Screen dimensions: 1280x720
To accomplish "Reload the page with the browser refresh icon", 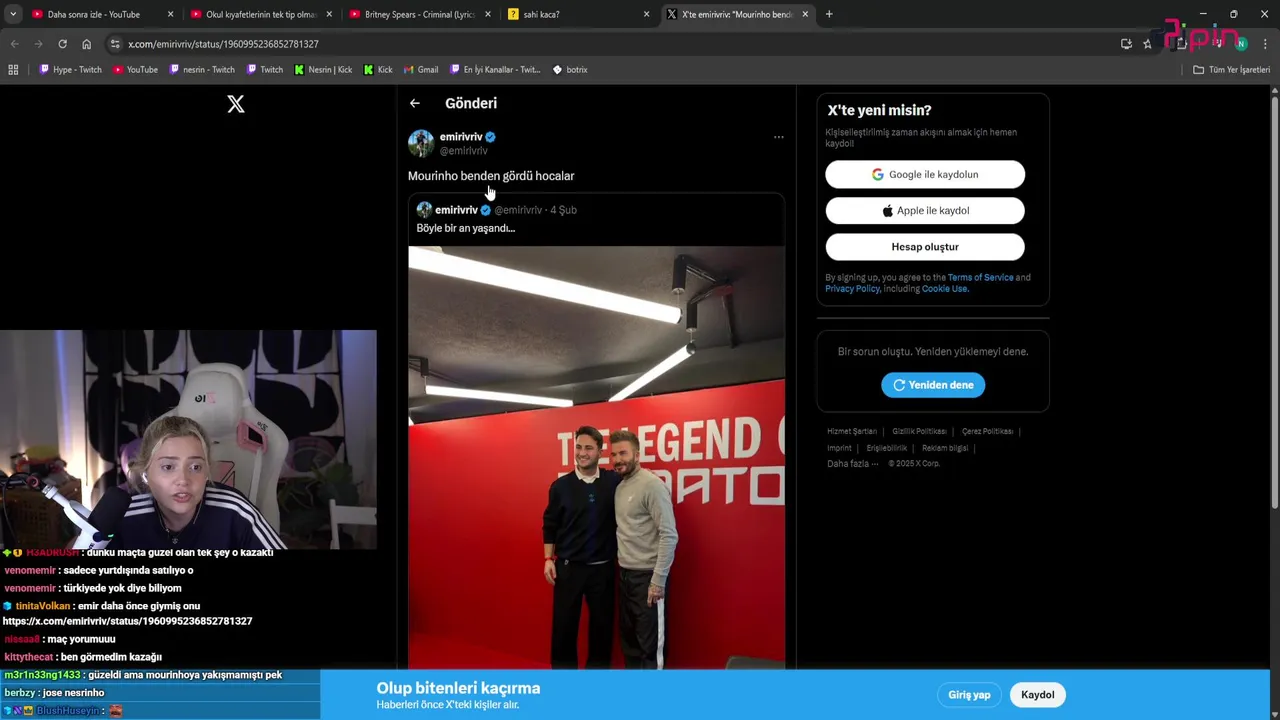I will click(x=62, y=44).
